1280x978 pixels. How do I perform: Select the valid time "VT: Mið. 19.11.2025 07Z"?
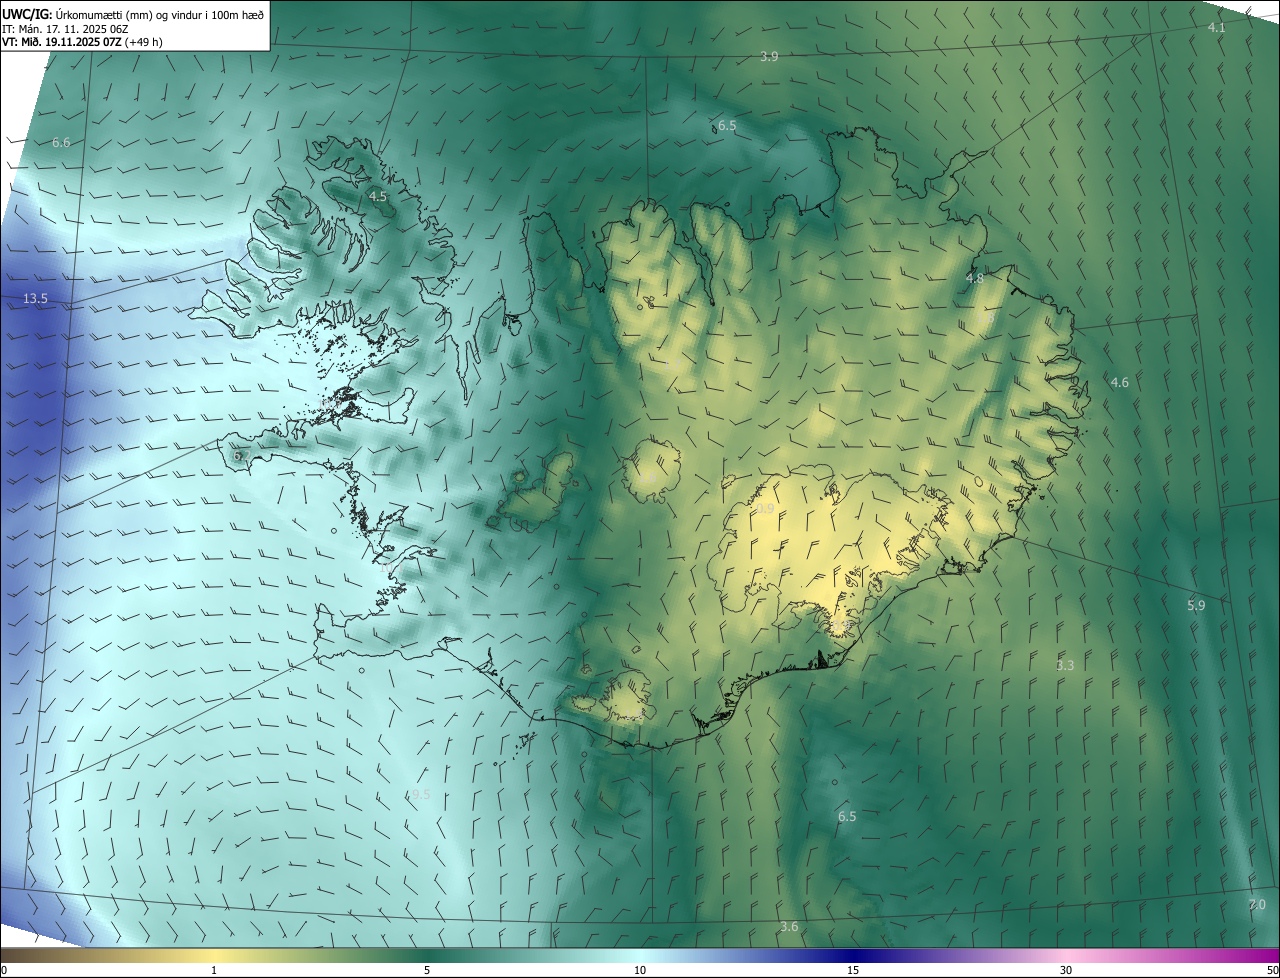(x=60, y=42)
